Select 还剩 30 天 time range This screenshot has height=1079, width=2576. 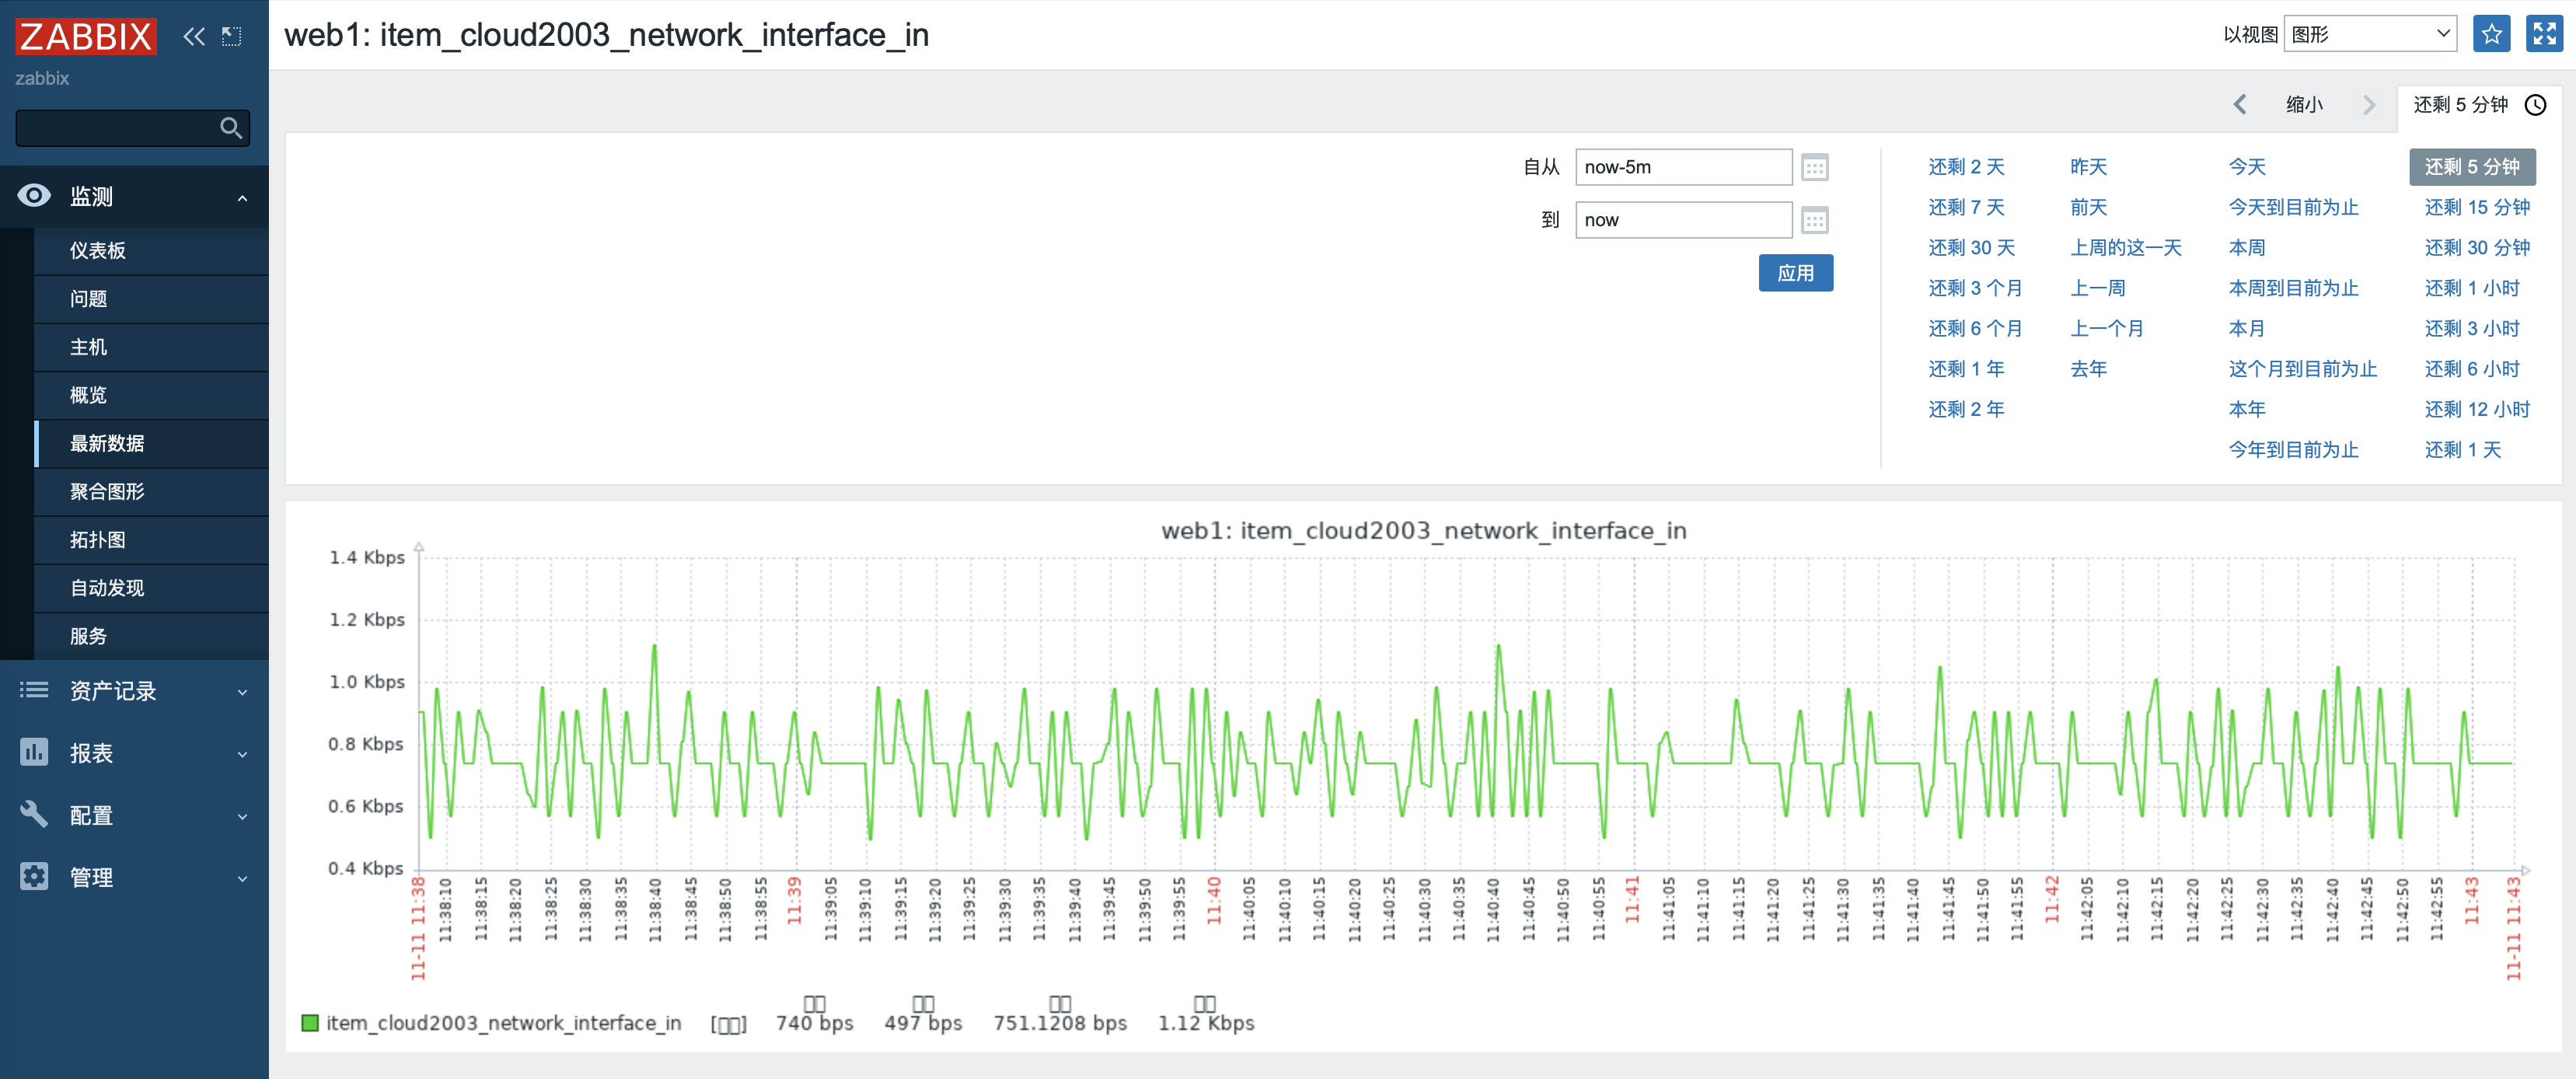[1971, 247]
